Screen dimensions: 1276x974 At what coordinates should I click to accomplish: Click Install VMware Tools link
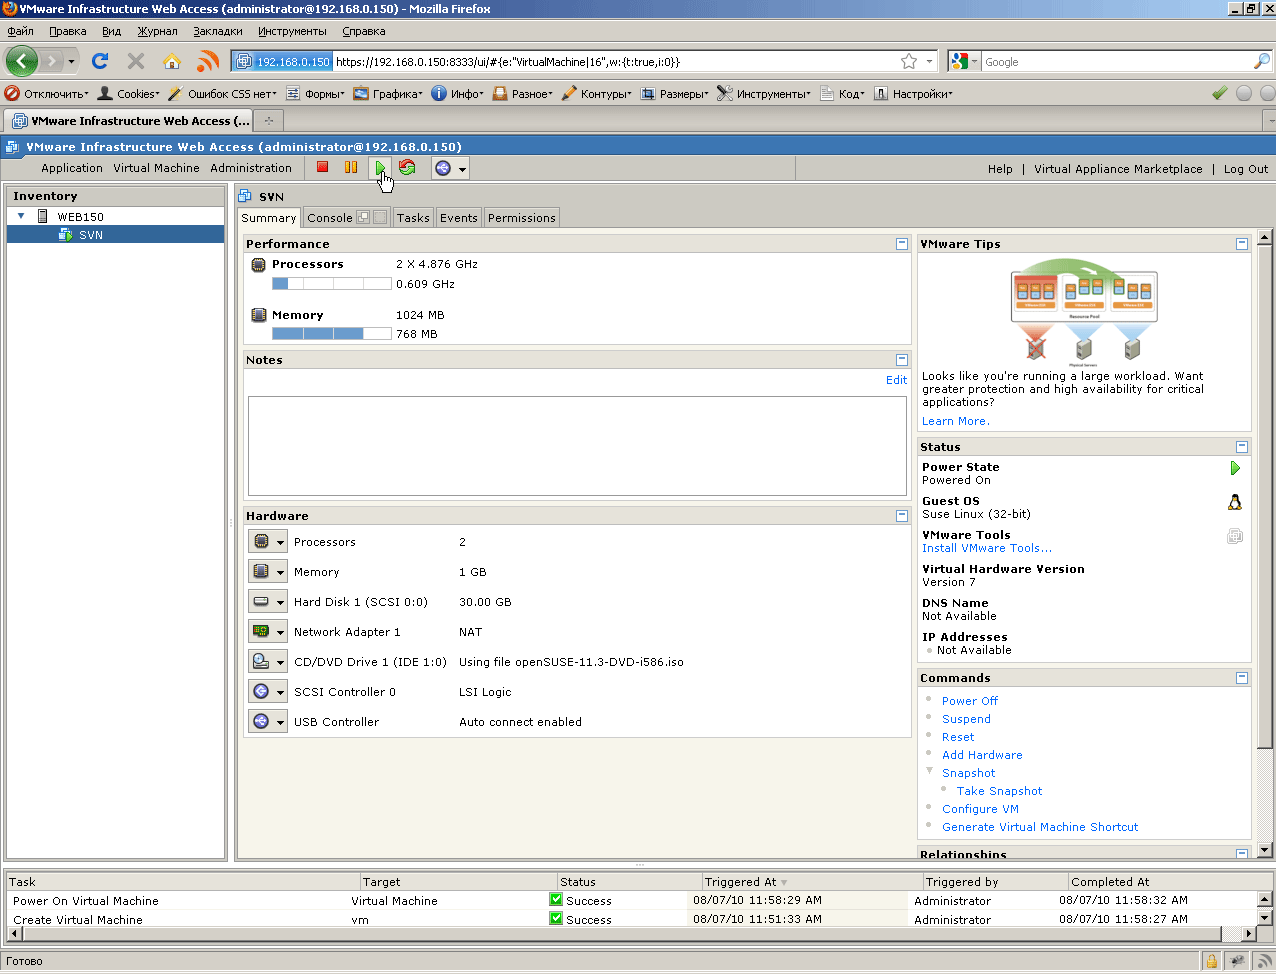[986, 548]
